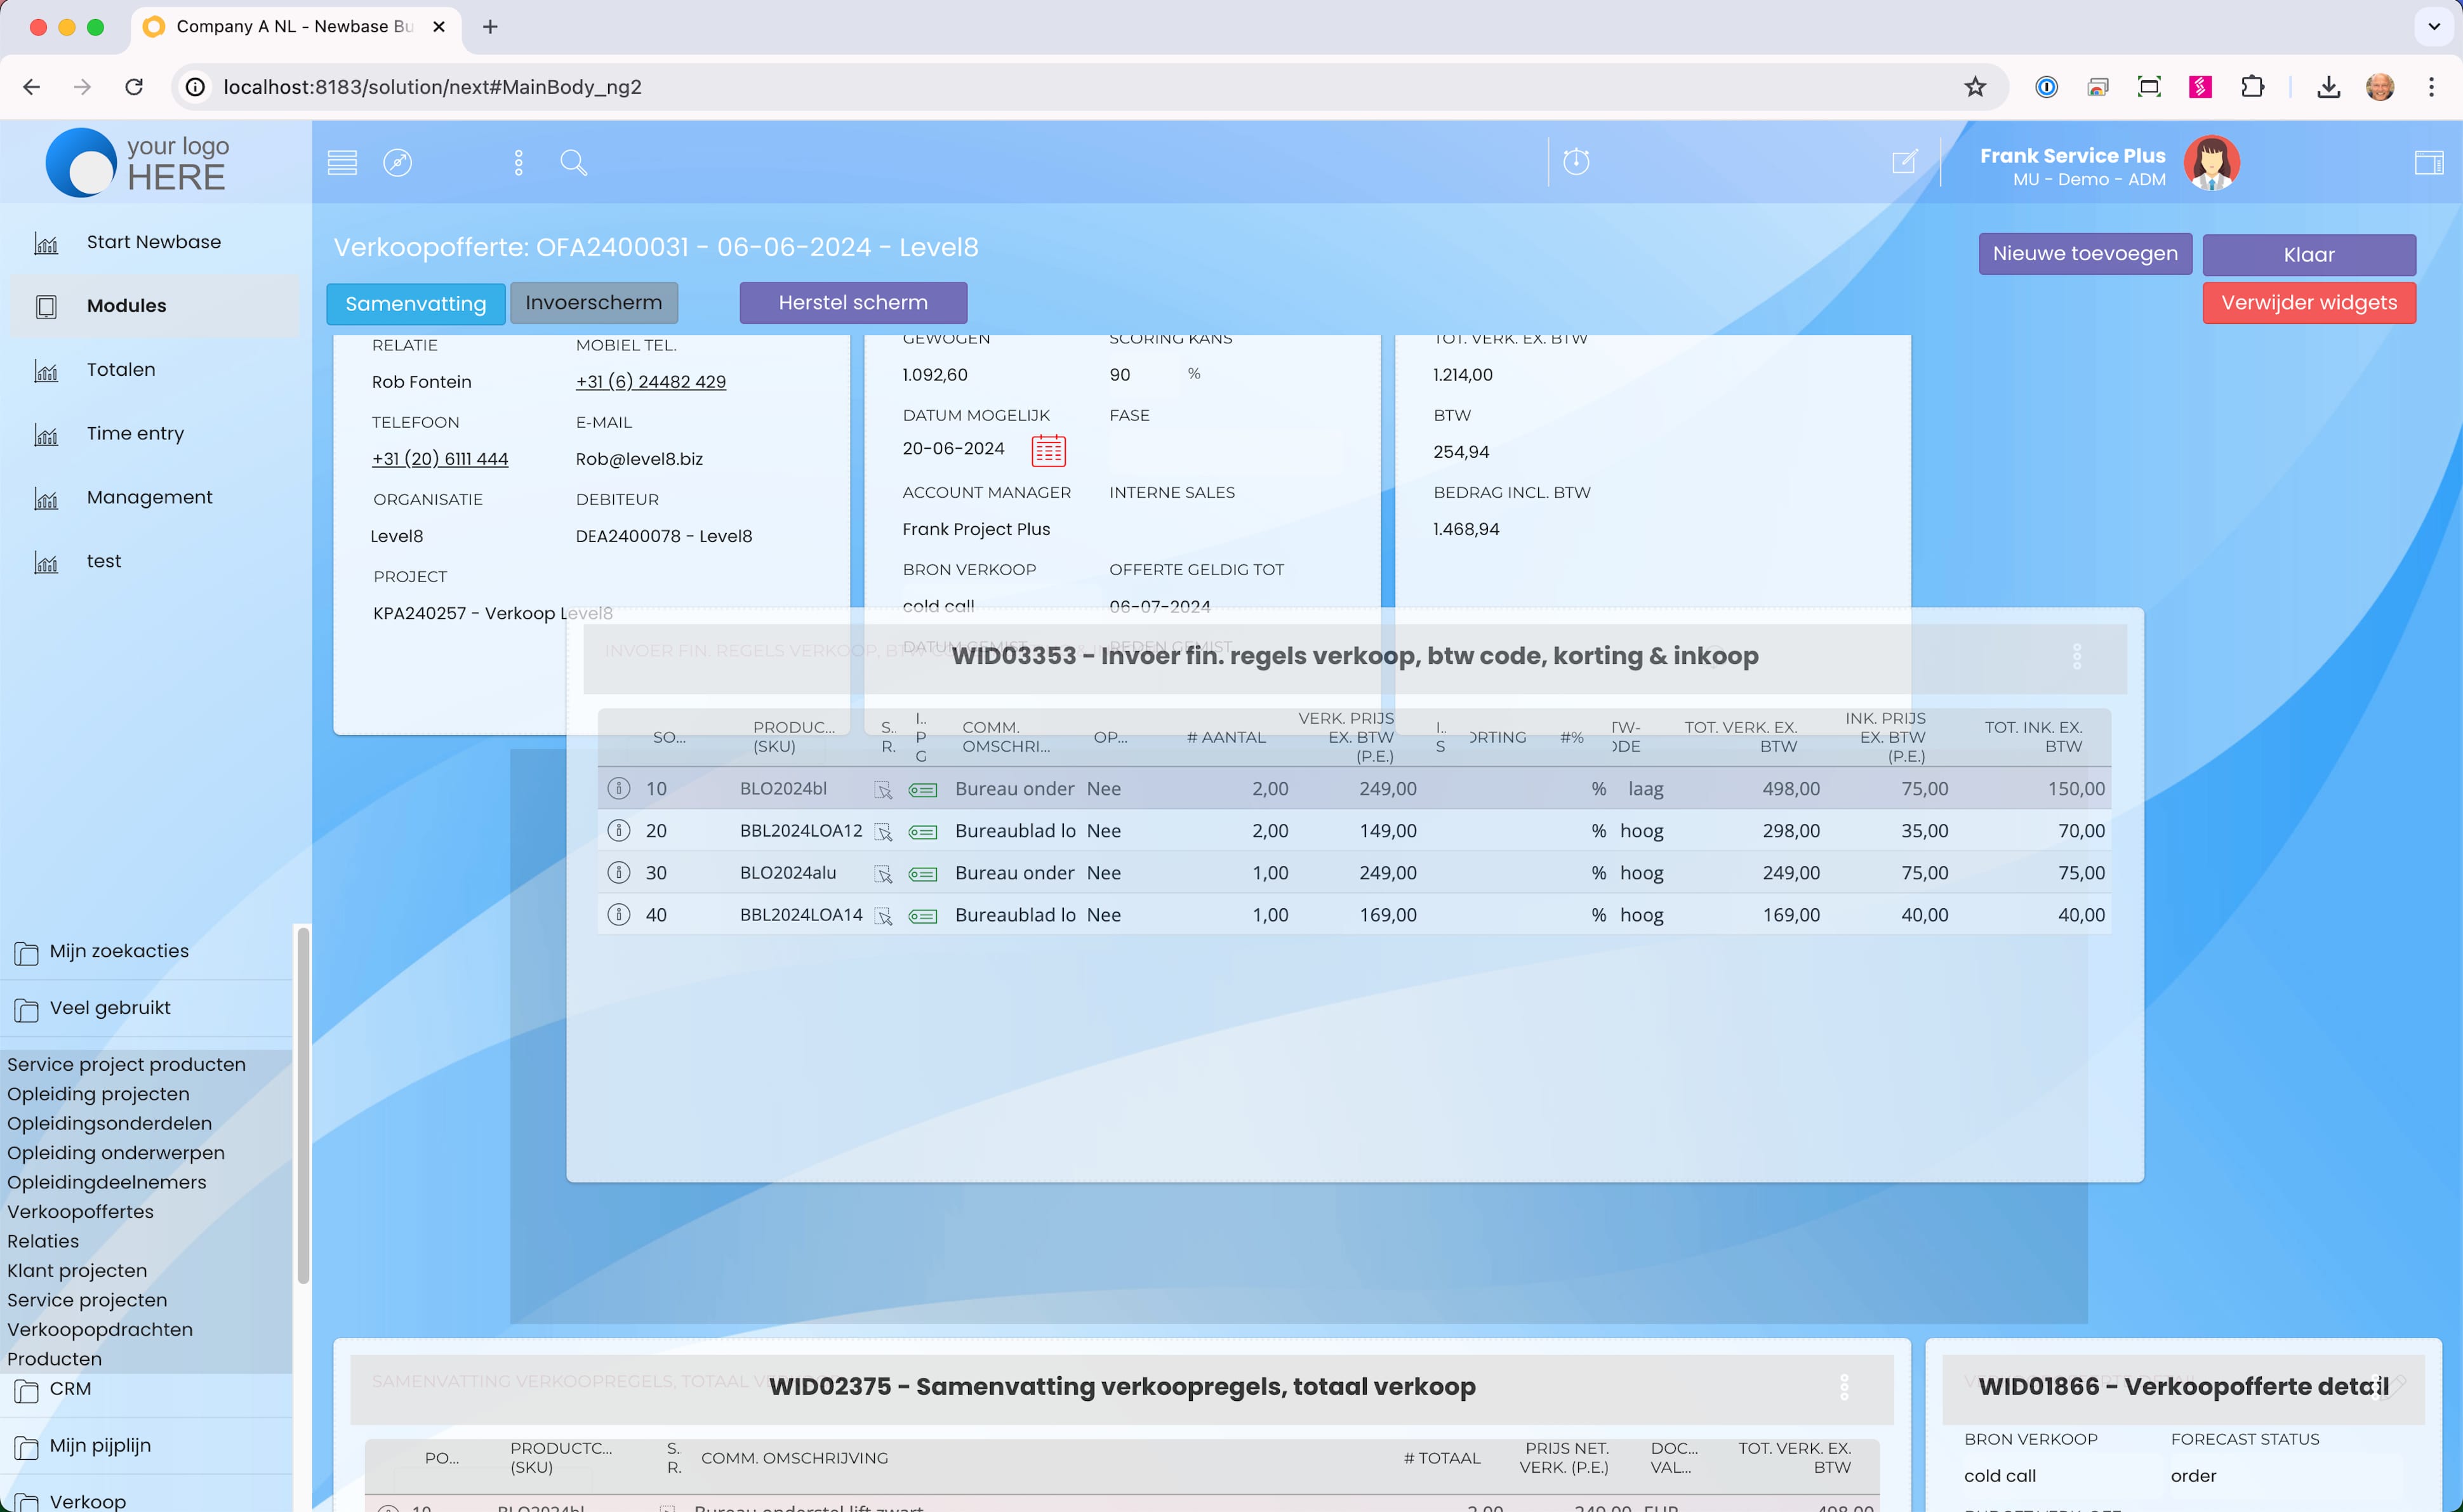Switch to the Invoerscherm tab
Viewport: 2463px width, 1512px height.
593,303
